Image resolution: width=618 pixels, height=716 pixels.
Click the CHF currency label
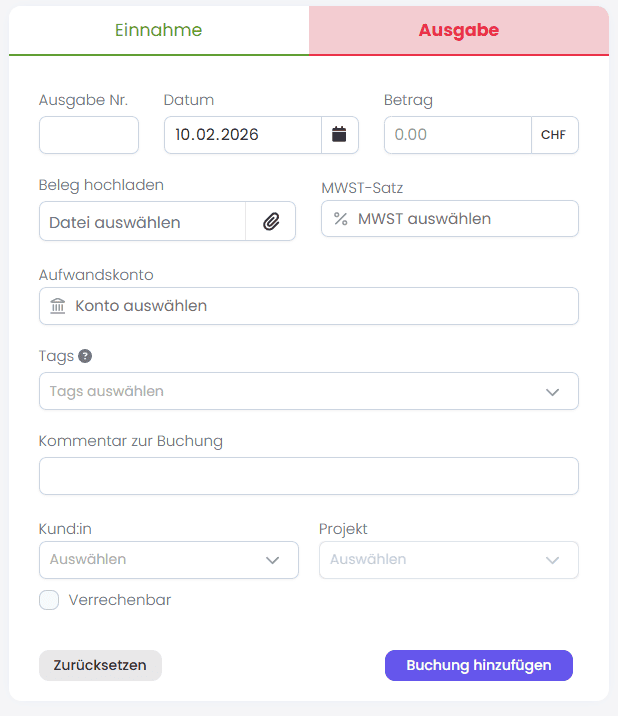click(554, 135)
